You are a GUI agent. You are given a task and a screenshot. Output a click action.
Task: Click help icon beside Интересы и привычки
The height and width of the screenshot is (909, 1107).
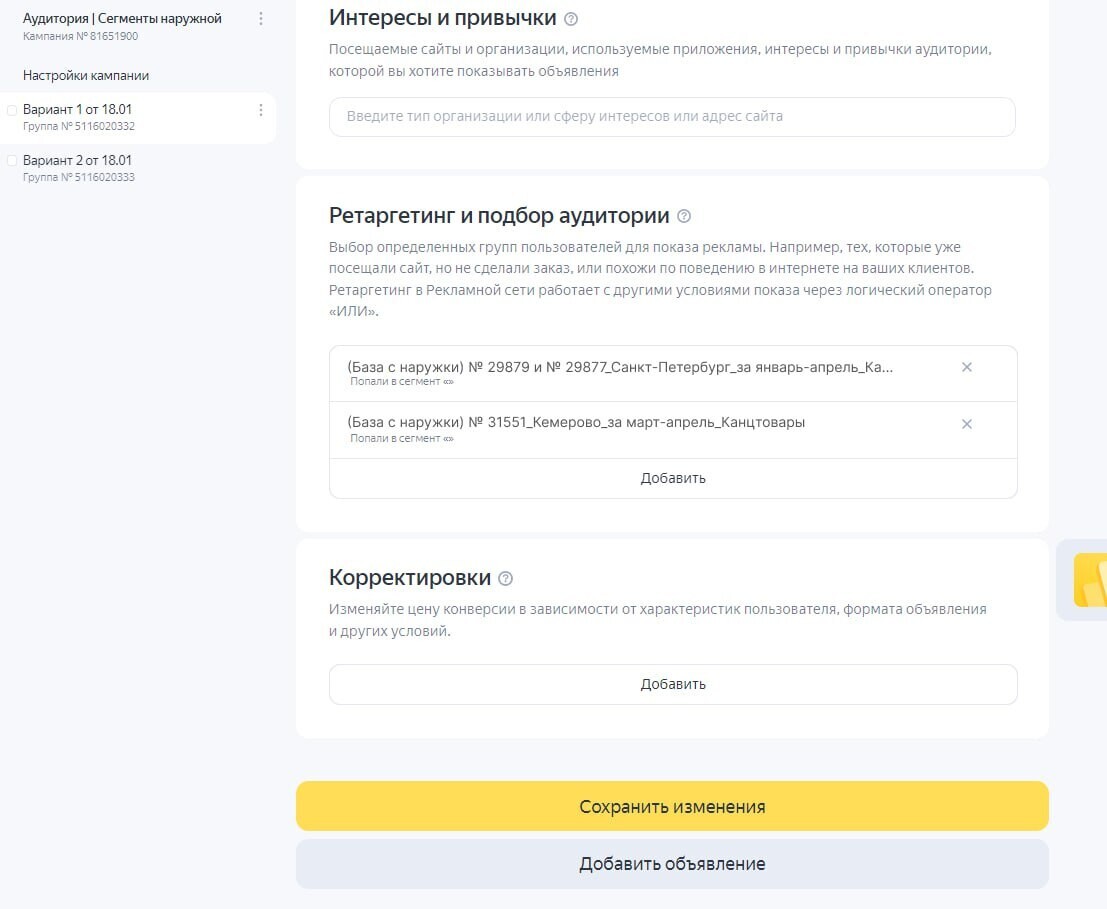tap(571, 19)
